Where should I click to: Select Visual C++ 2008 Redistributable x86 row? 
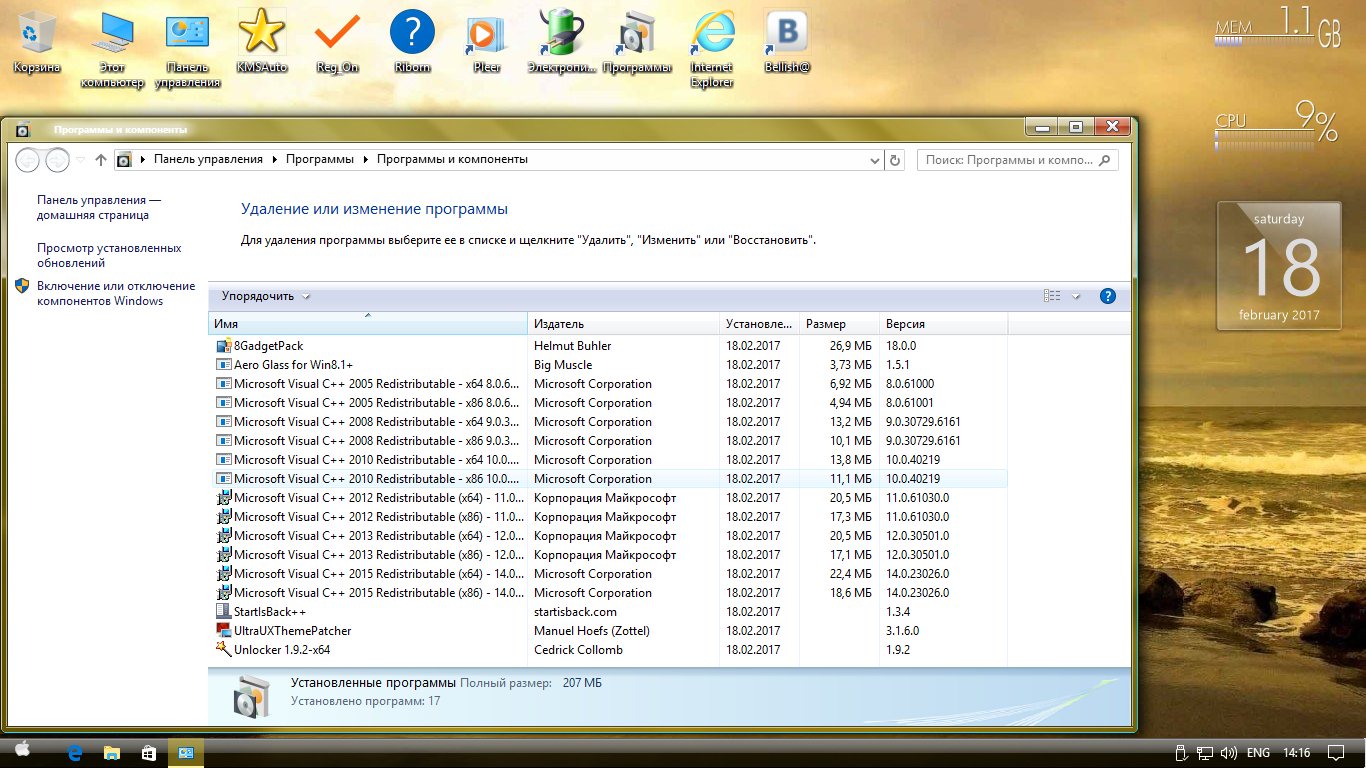point(608,441)
